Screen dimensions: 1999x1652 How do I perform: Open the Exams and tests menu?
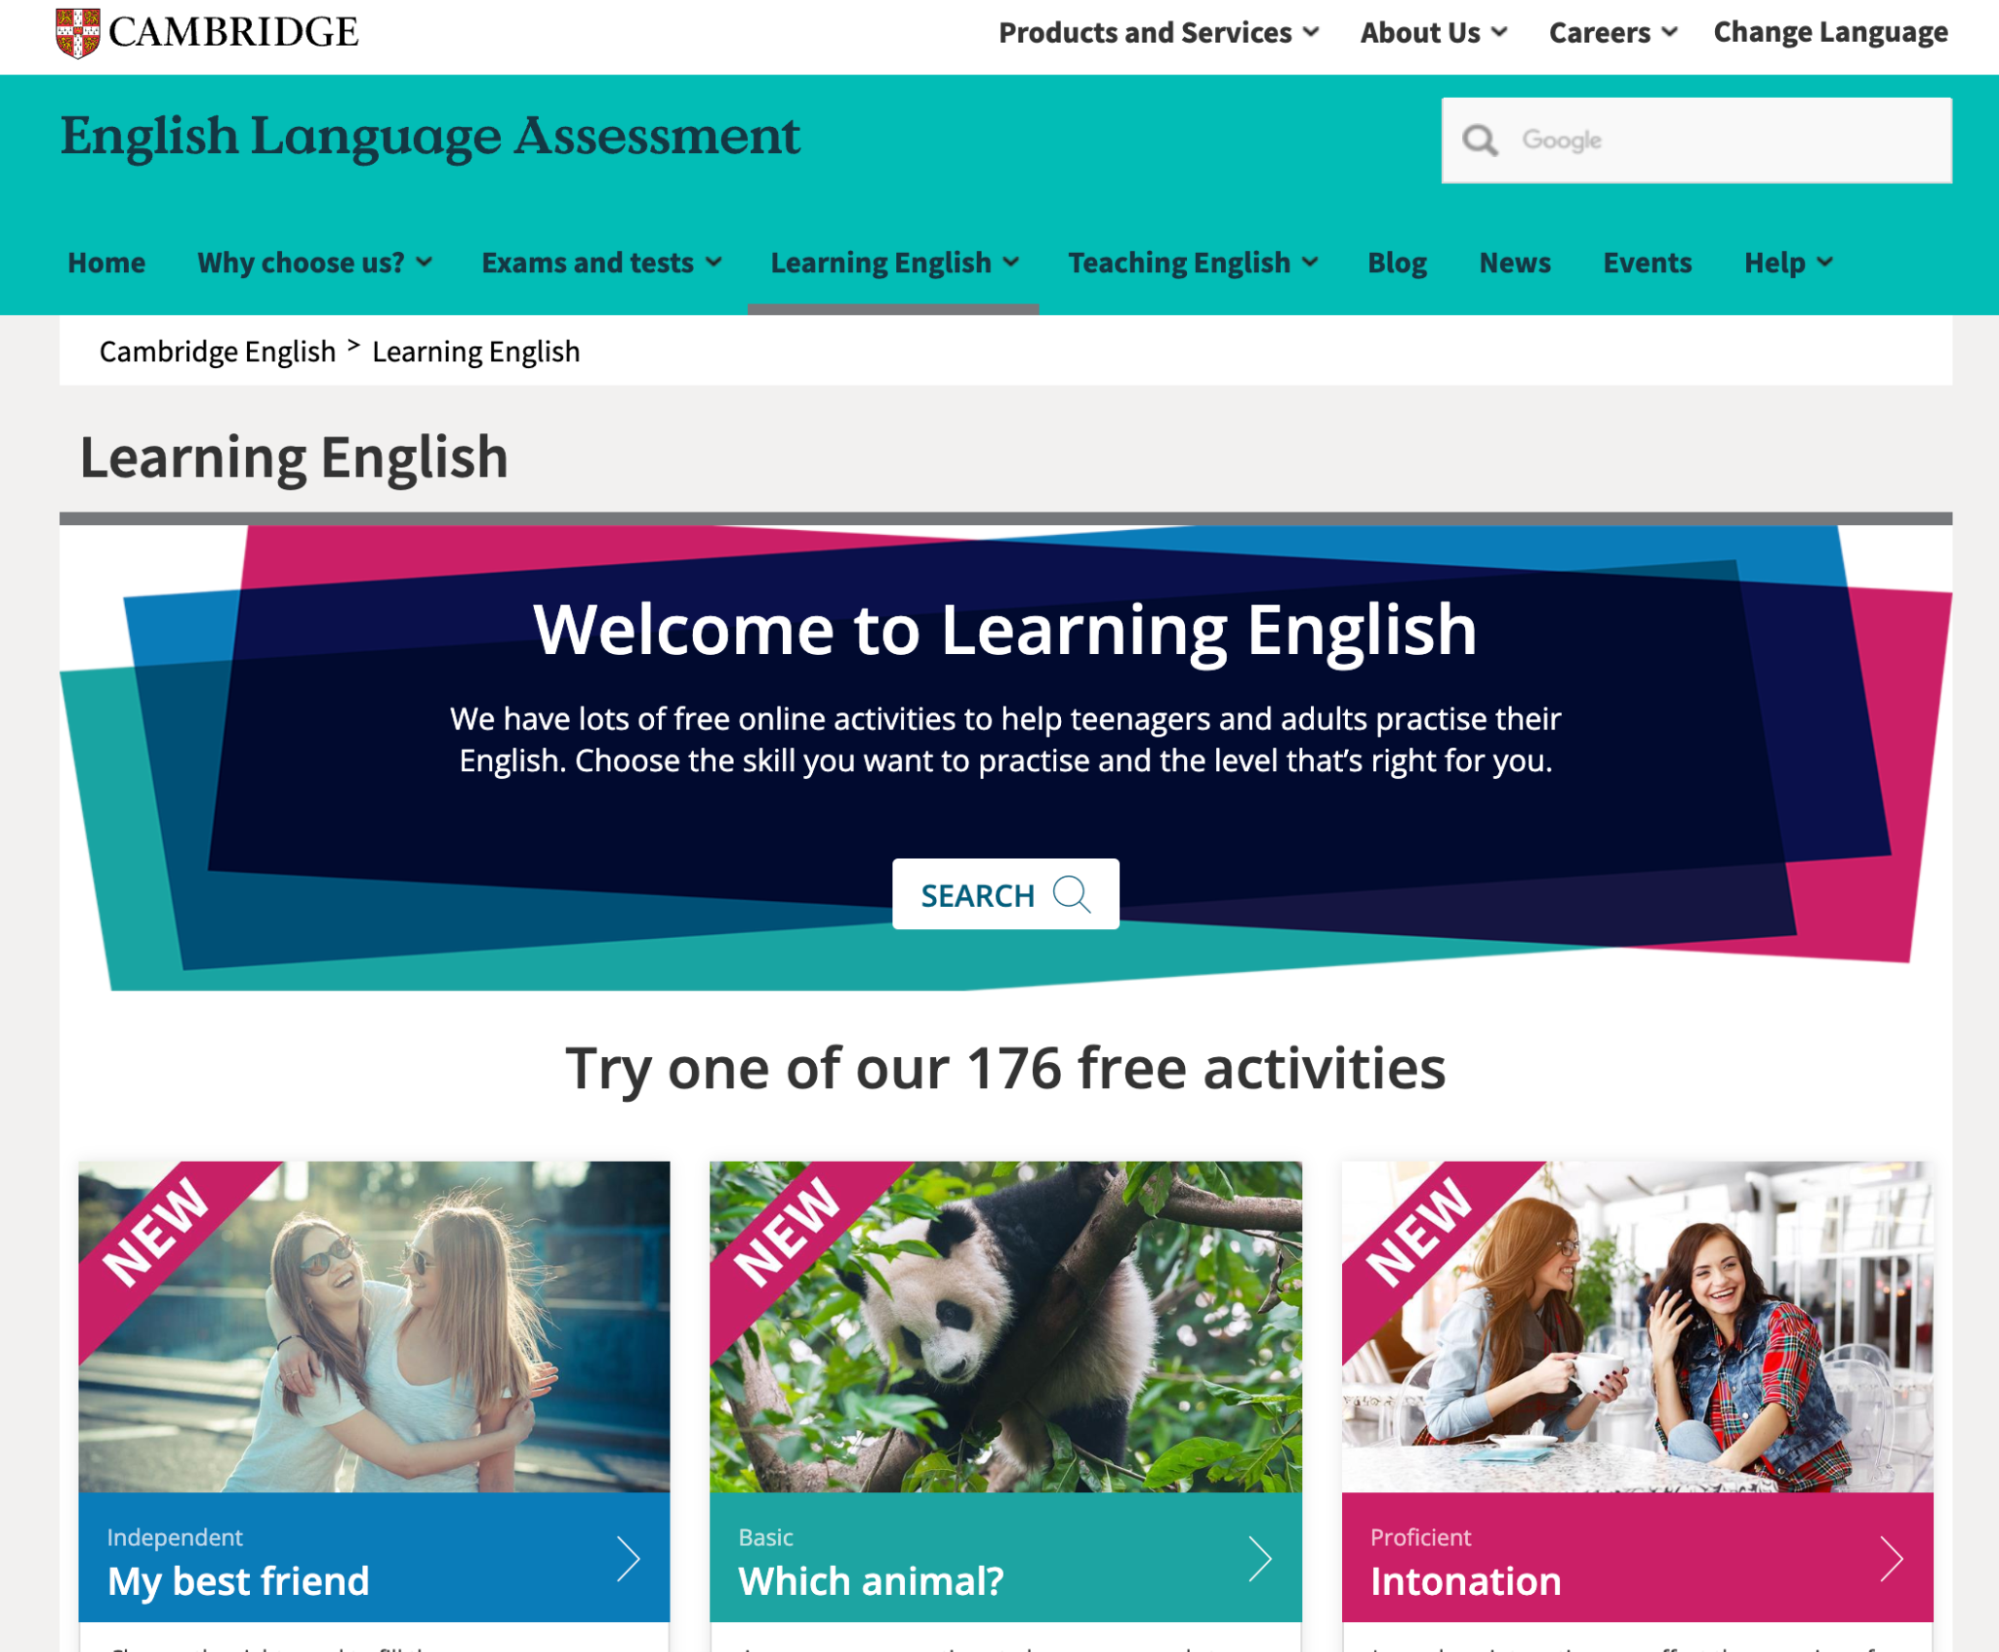point(601,263)
